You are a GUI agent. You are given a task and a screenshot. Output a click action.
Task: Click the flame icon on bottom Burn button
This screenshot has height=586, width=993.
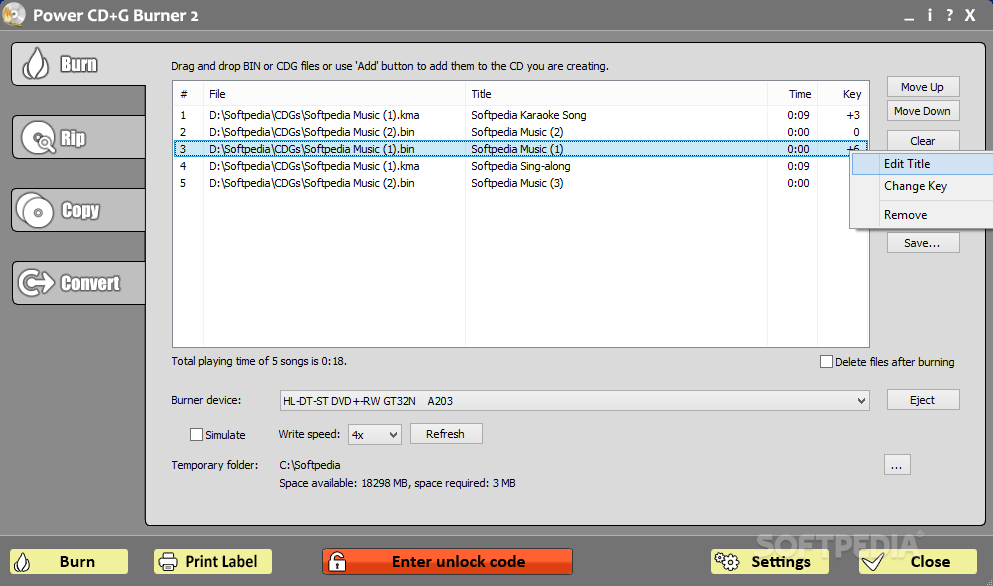(22, 562)
